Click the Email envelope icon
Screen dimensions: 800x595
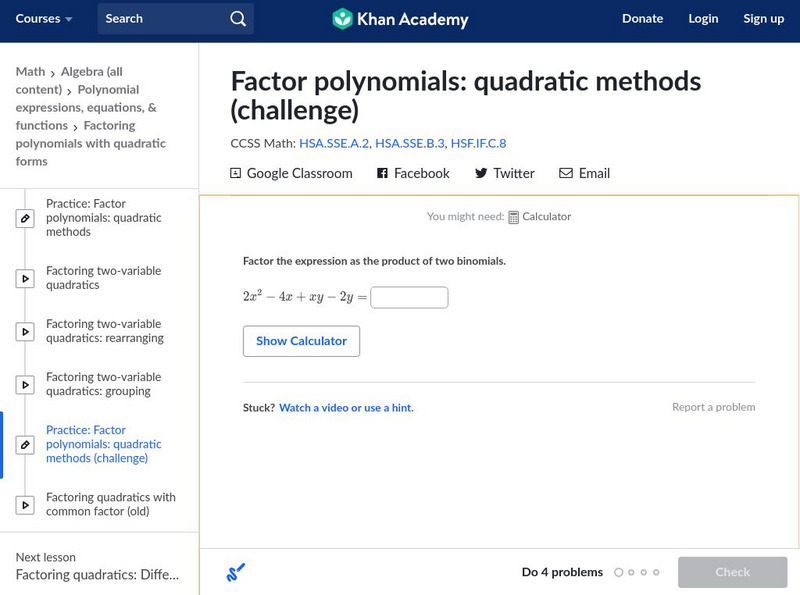coord(566,173)
